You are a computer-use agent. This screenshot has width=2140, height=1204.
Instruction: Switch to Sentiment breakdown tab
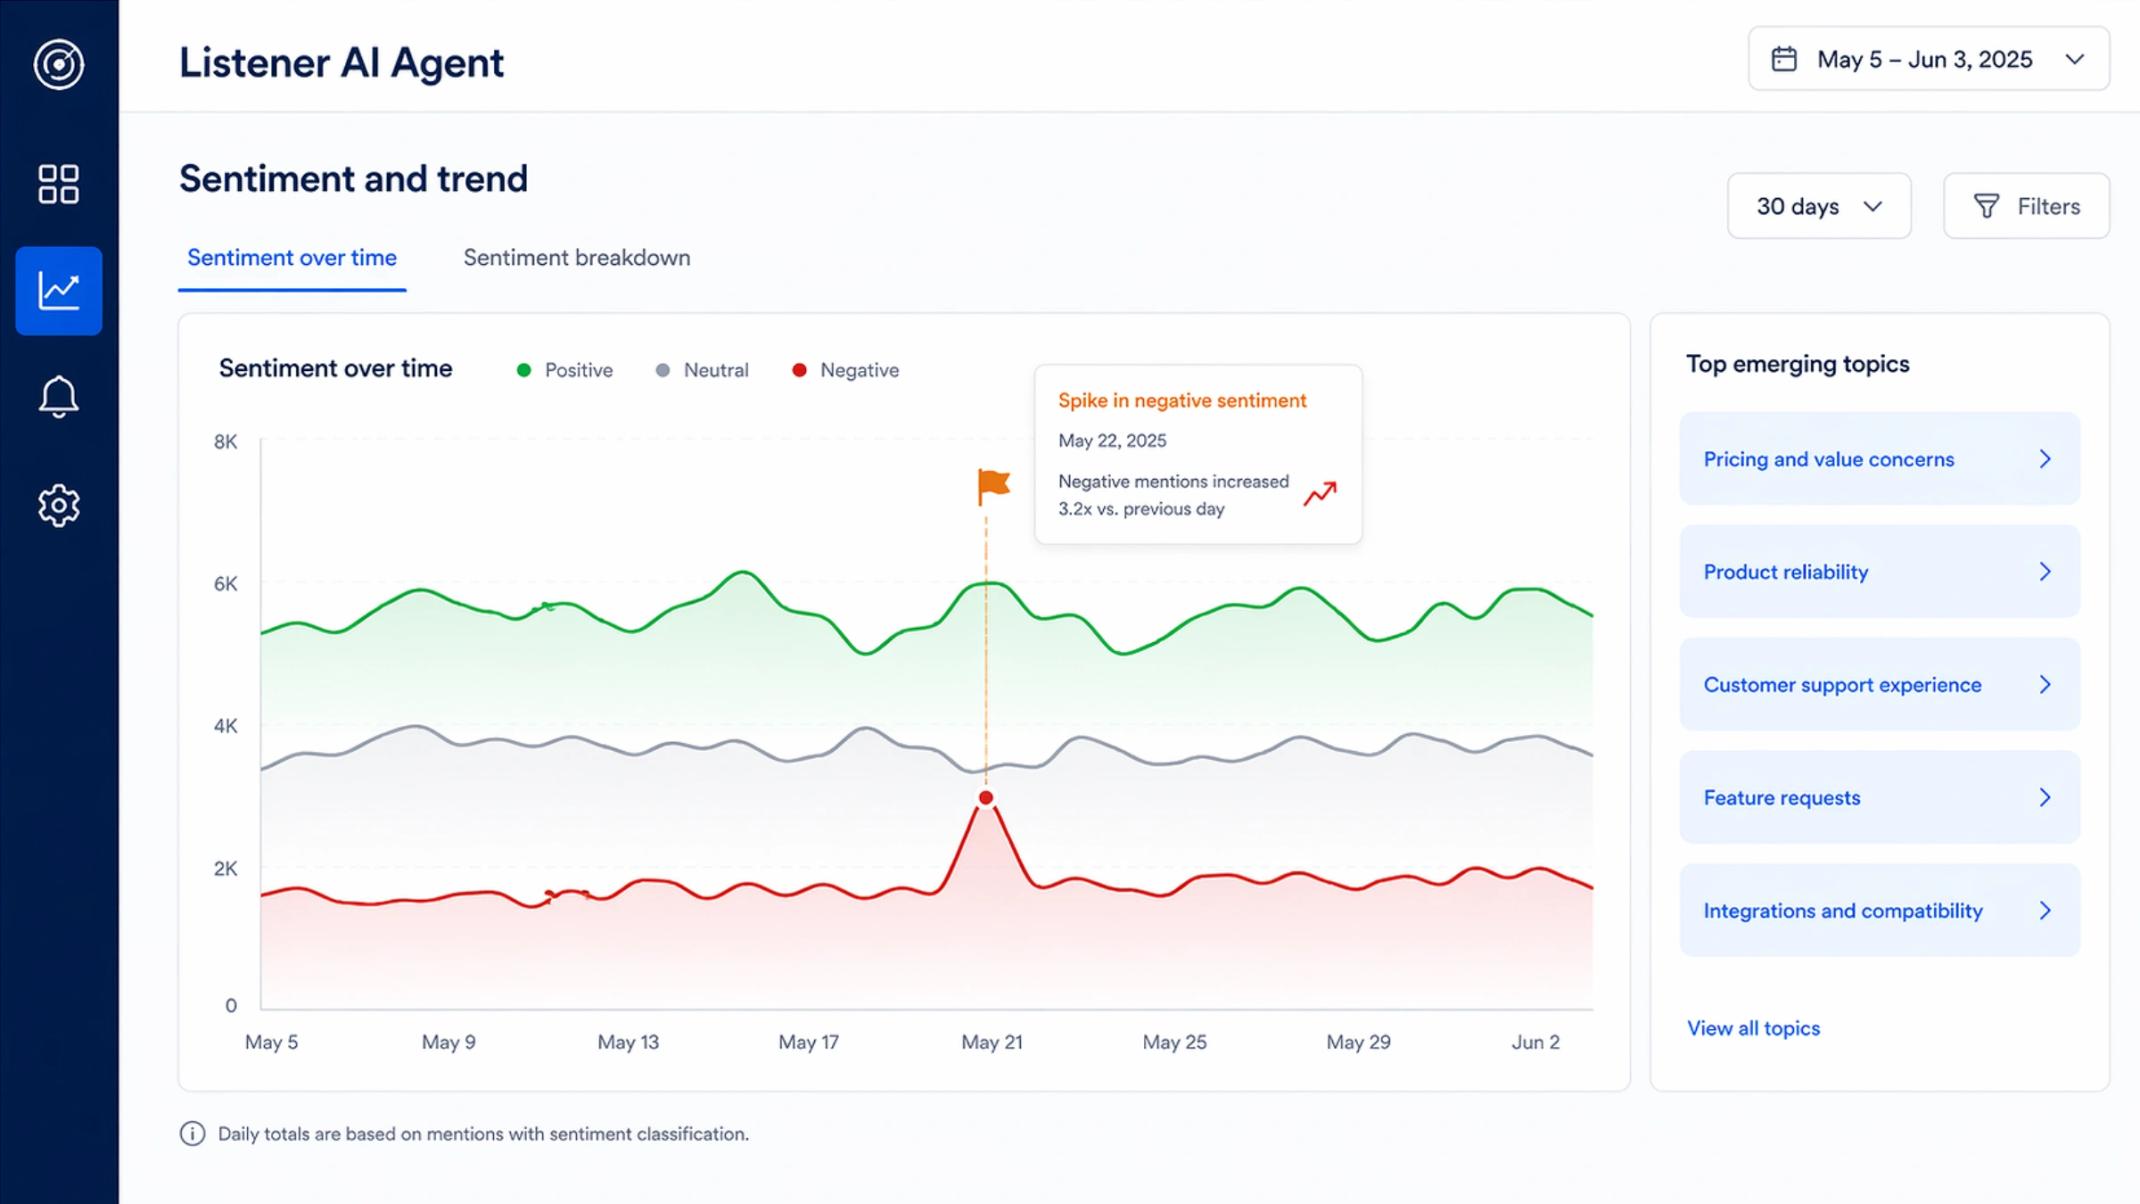point(577,258)
